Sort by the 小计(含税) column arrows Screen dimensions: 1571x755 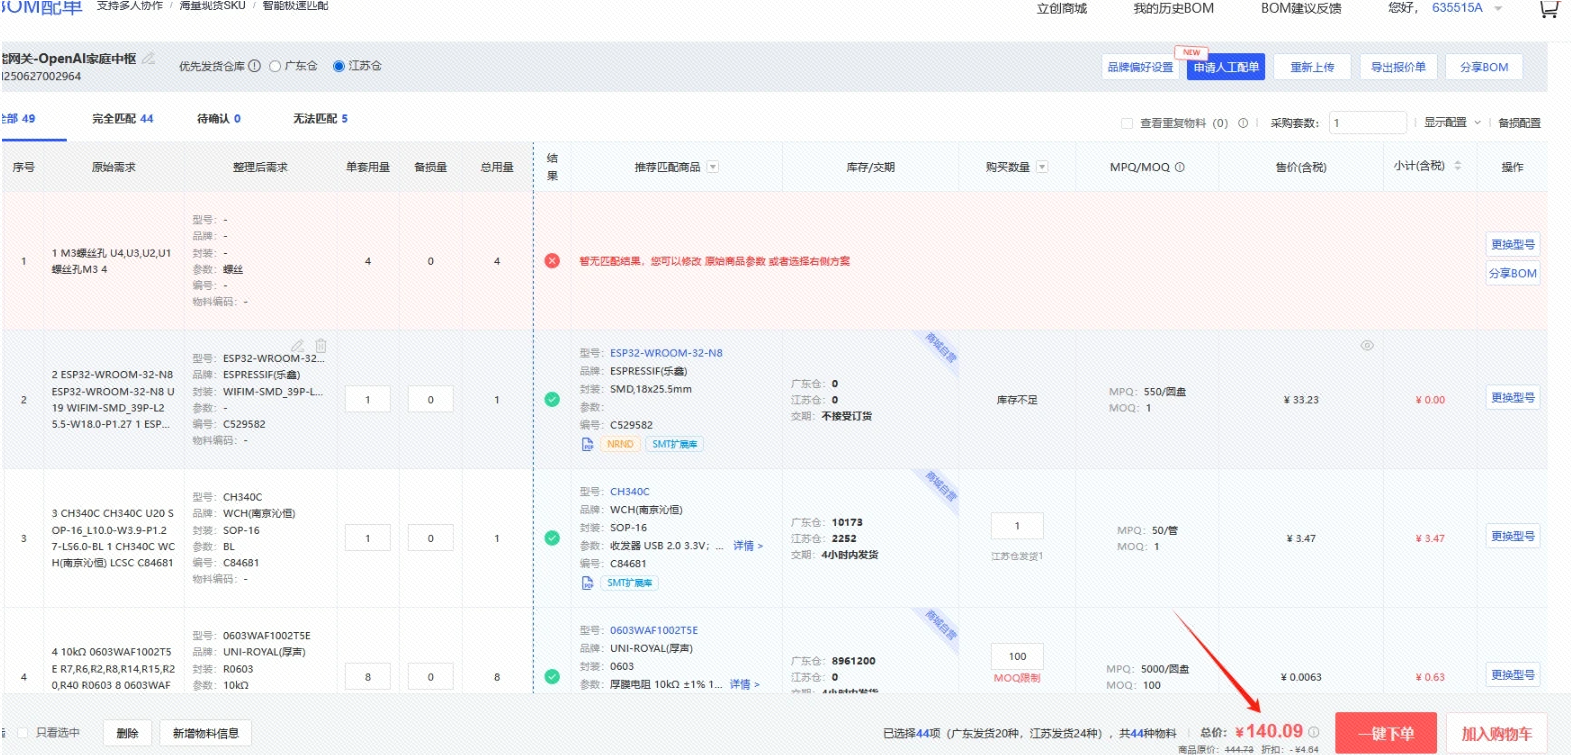(x=1457, y=166)
